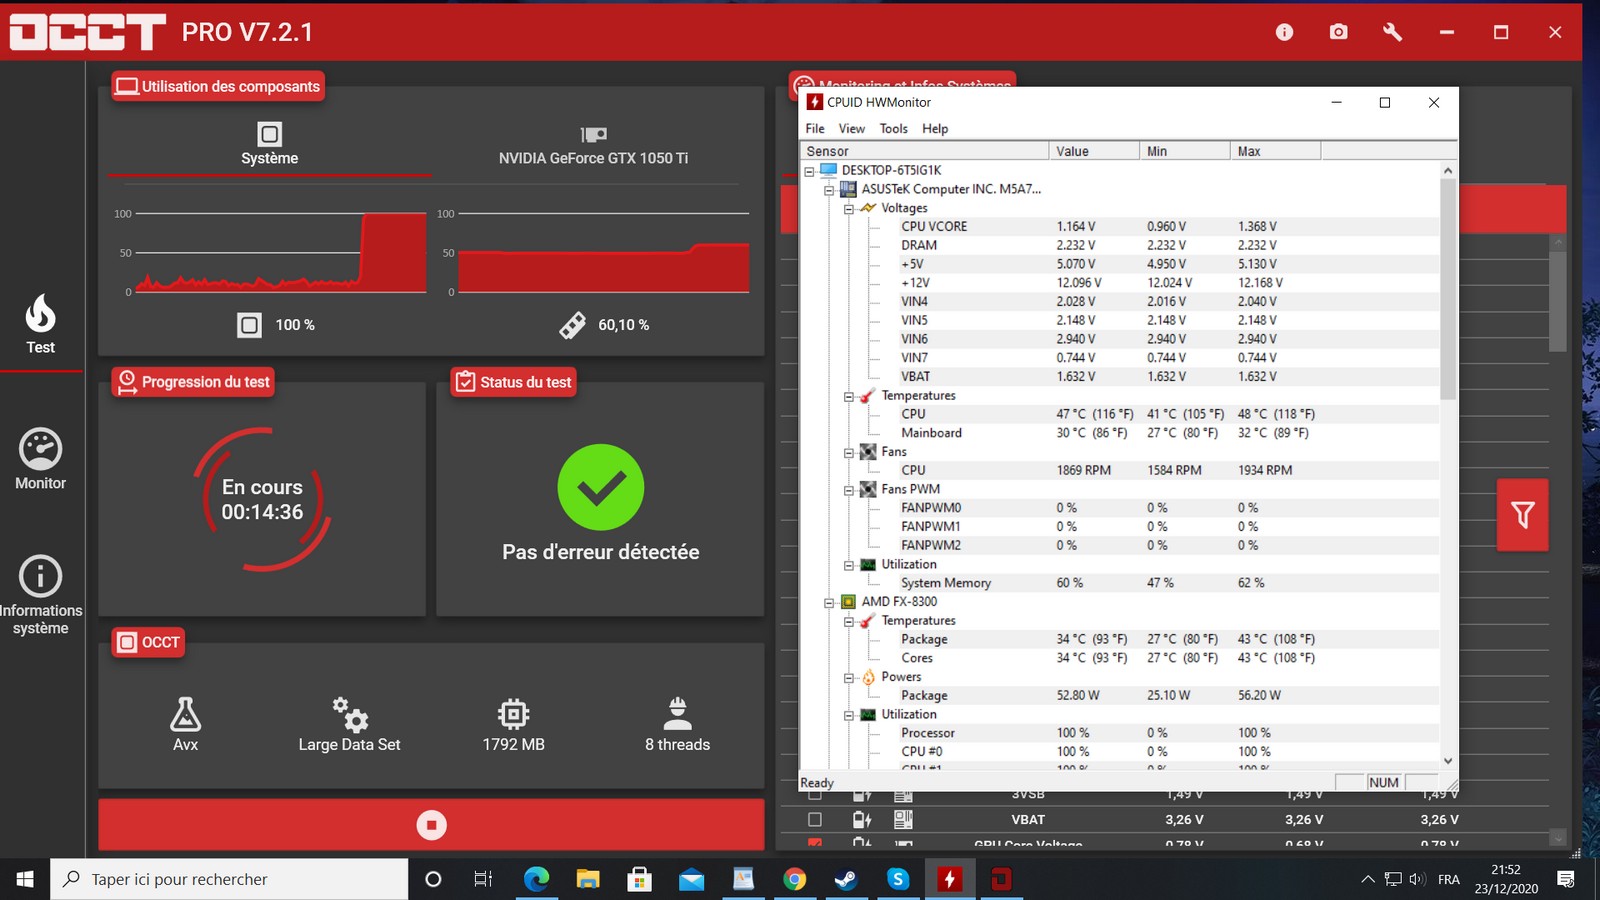Click the Large Data Set gears icon
This screenshot has width=1600, height=900.
pos(350,715)
